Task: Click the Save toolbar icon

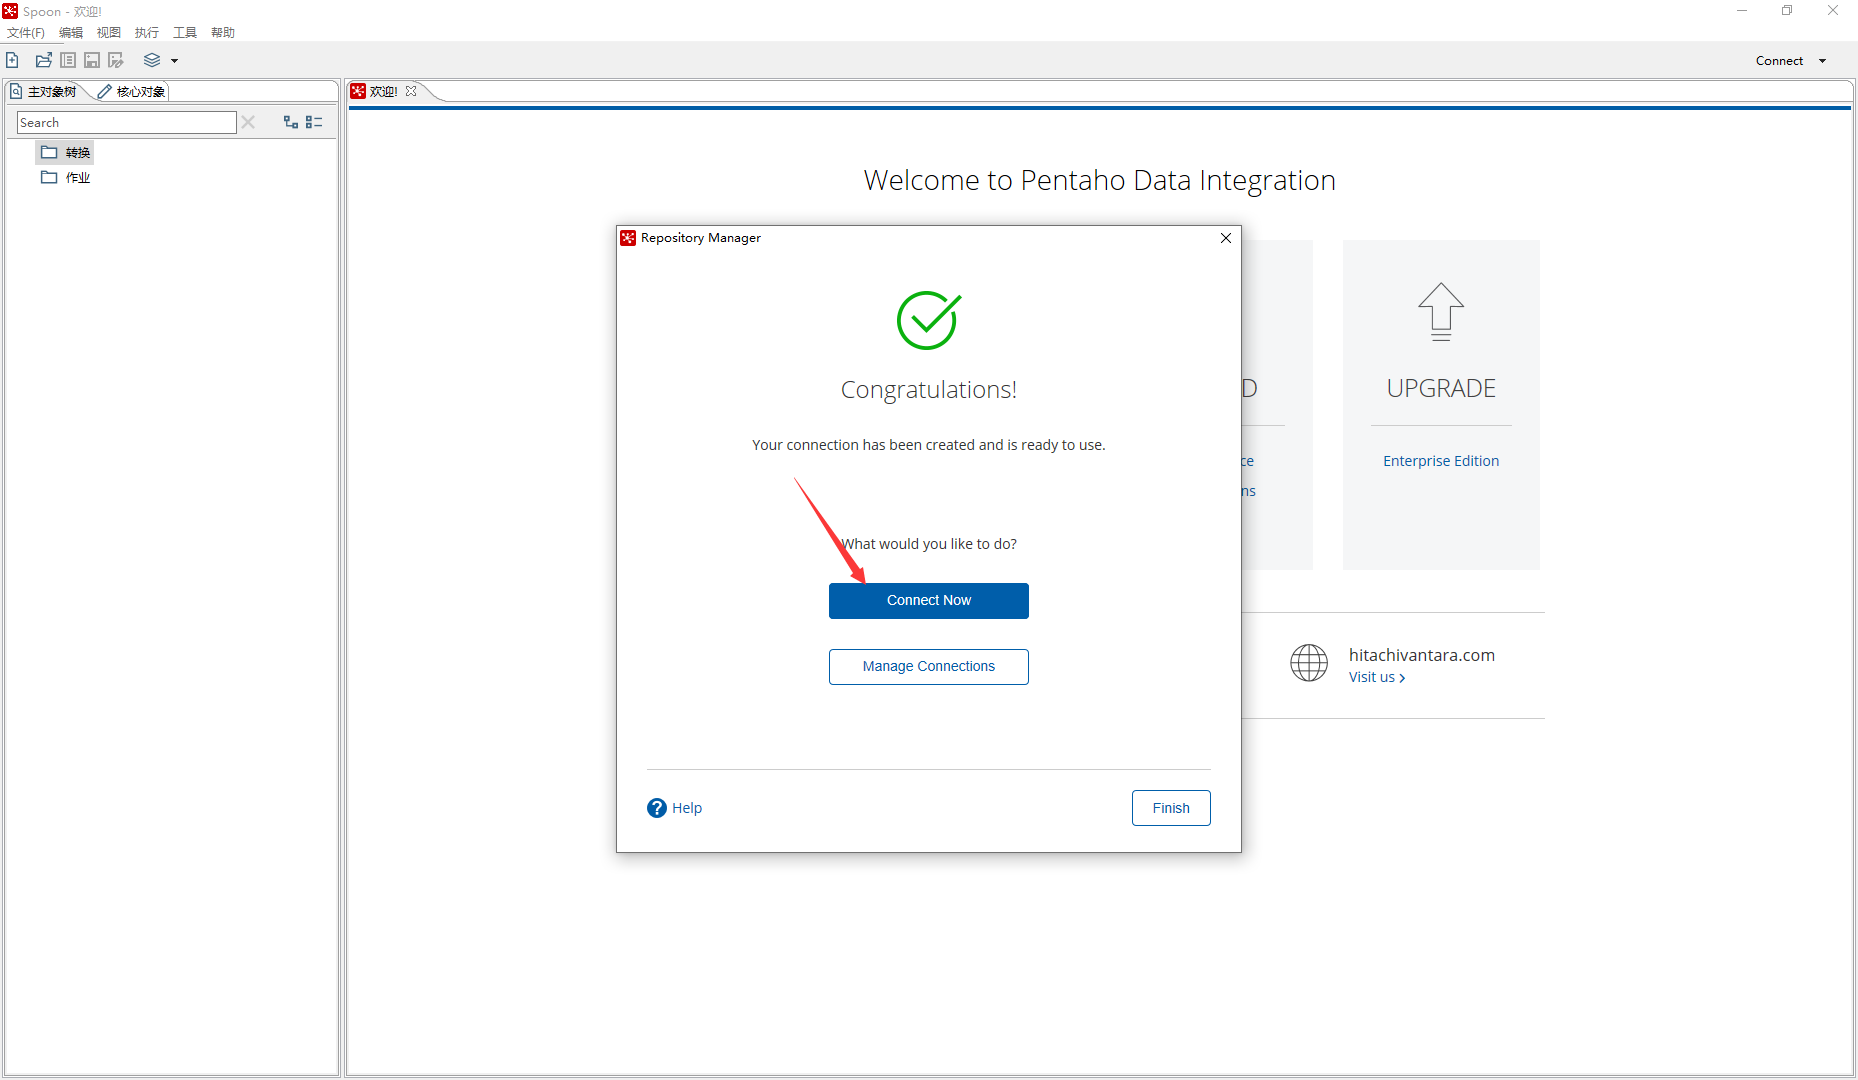Action: pos(92,60)
